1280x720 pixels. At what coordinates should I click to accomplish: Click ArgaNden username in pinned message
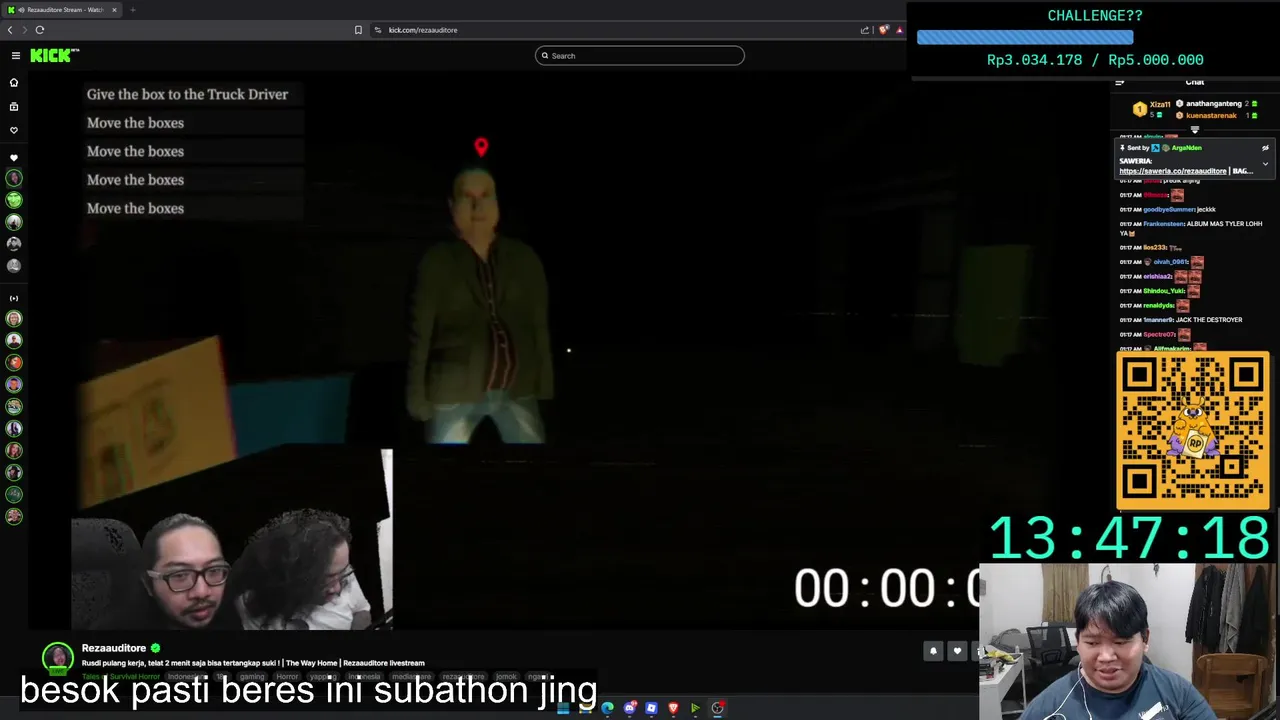(x=1186, y=148)
